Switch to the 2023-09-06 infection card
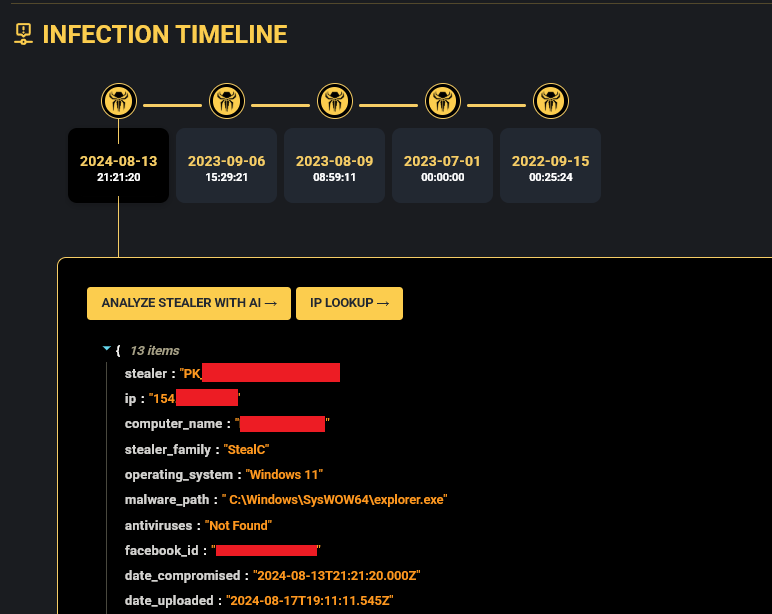Image resolution: width=772 pixels, height=614 pixels. pos(226,166)
